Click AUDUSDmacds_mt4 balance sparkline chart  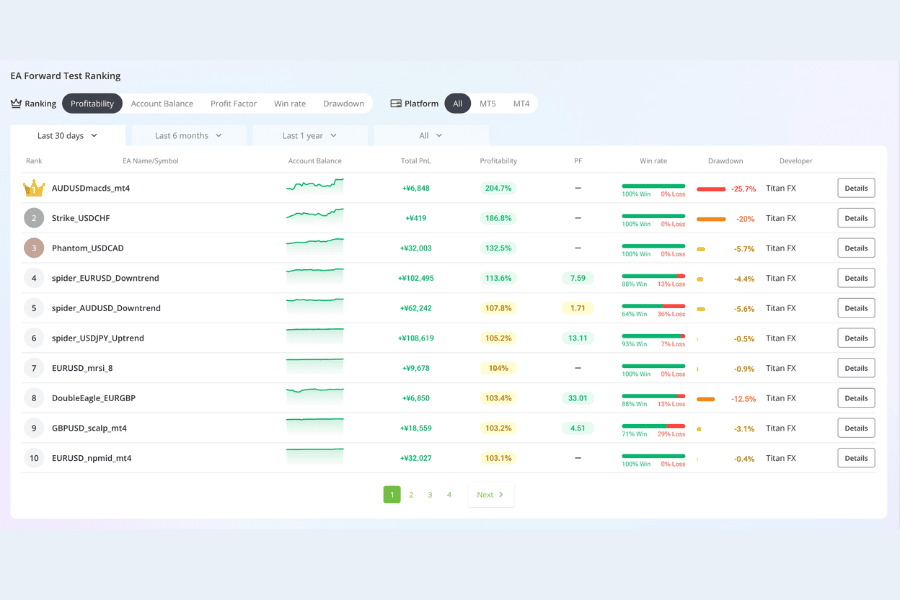coord(315,186)
